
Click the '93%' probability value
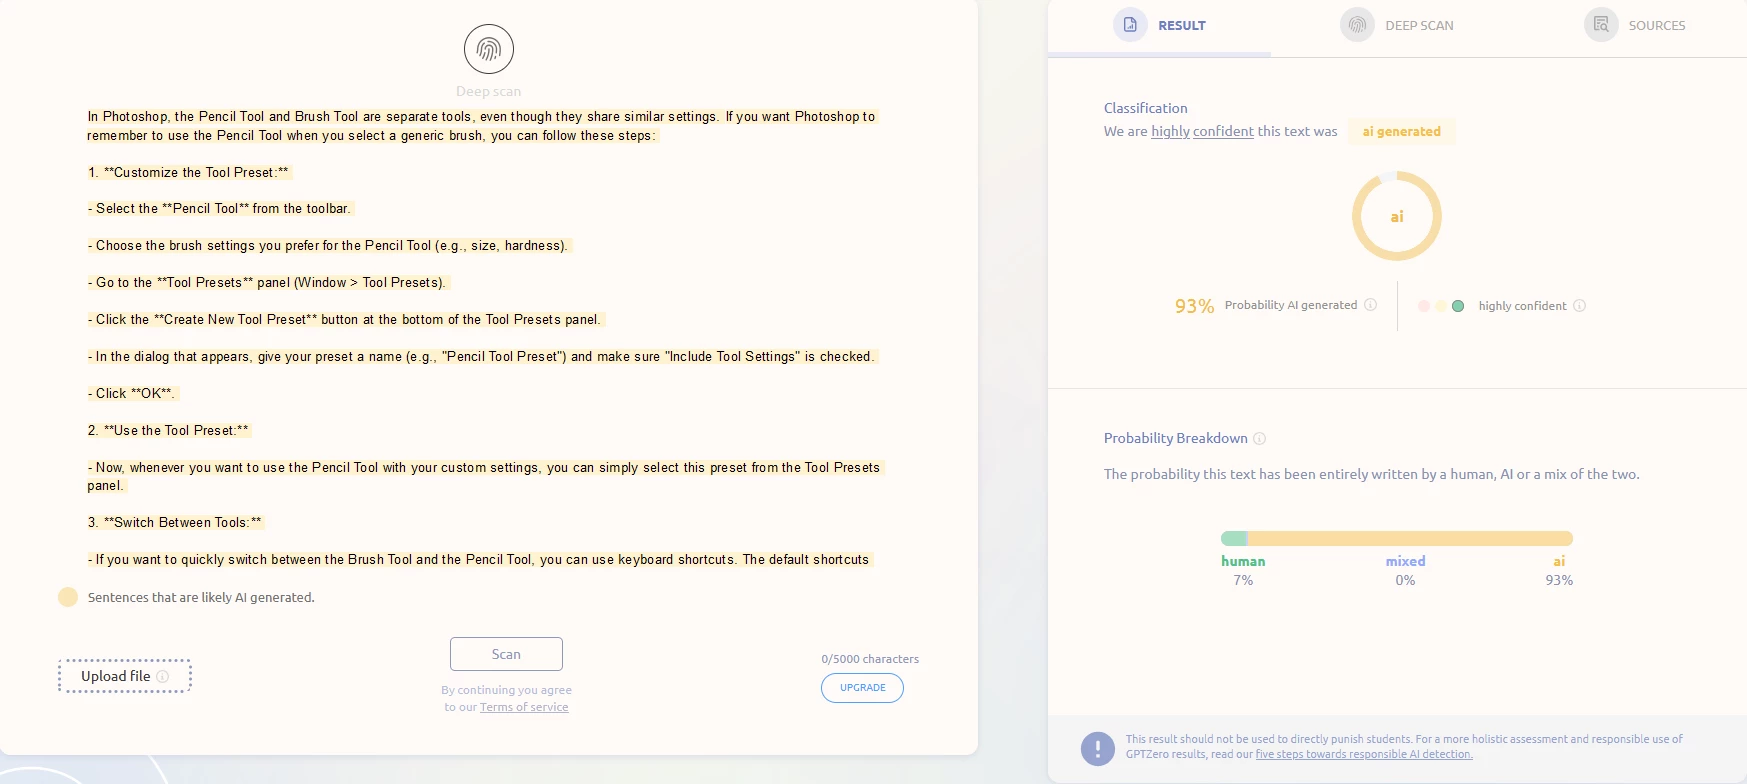coord(1194,306)
